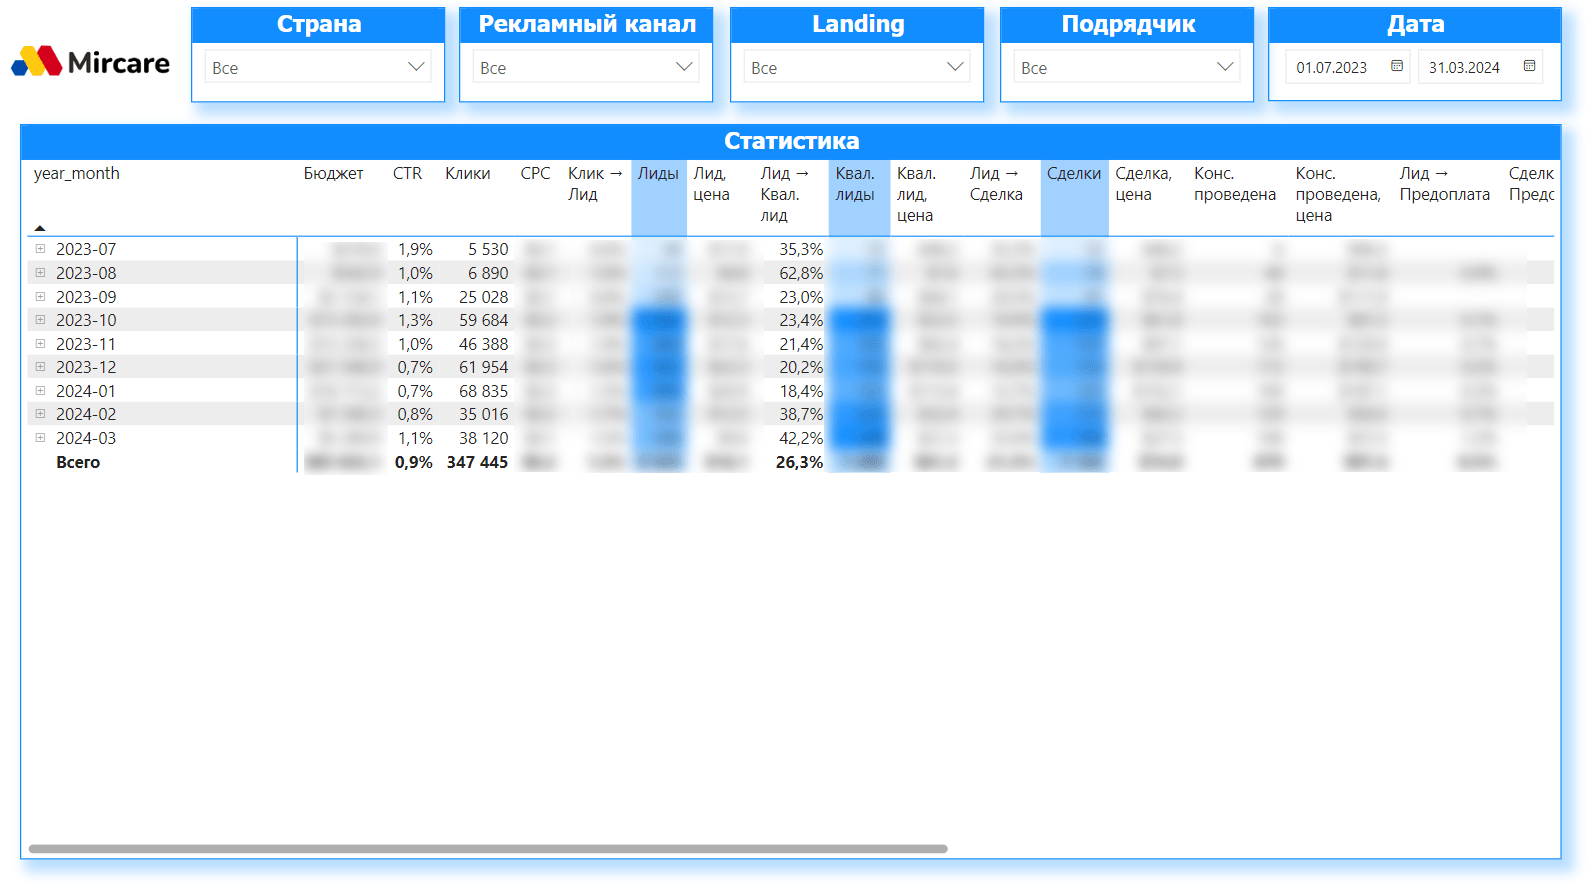Screen dimensions: 1586x887
Task: Click clicks value 6 890
Action: (x=488, y=273)
